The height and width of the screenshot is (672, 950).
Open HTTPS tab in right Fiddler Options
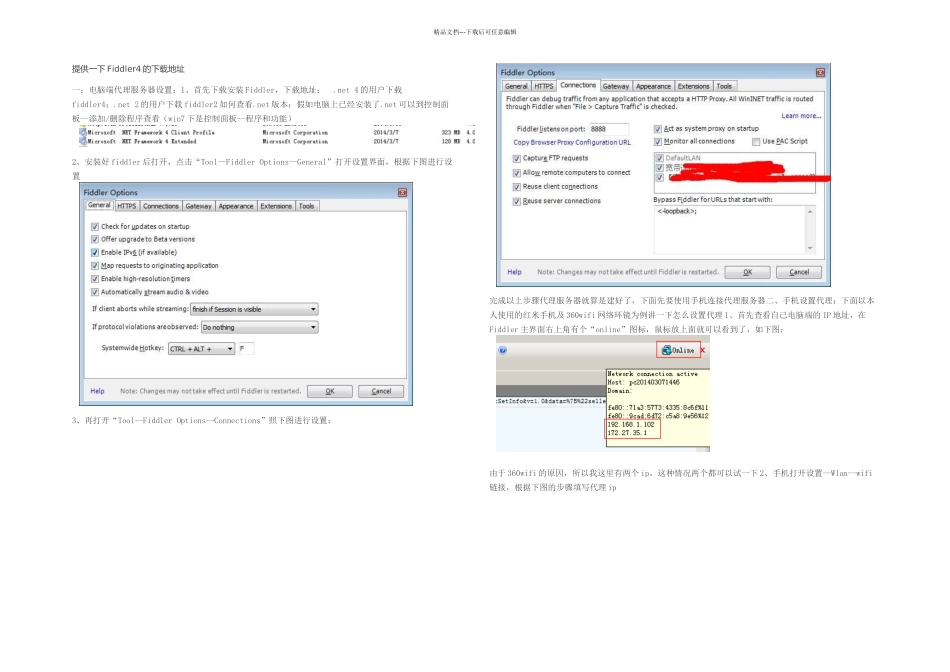point(543,87)
